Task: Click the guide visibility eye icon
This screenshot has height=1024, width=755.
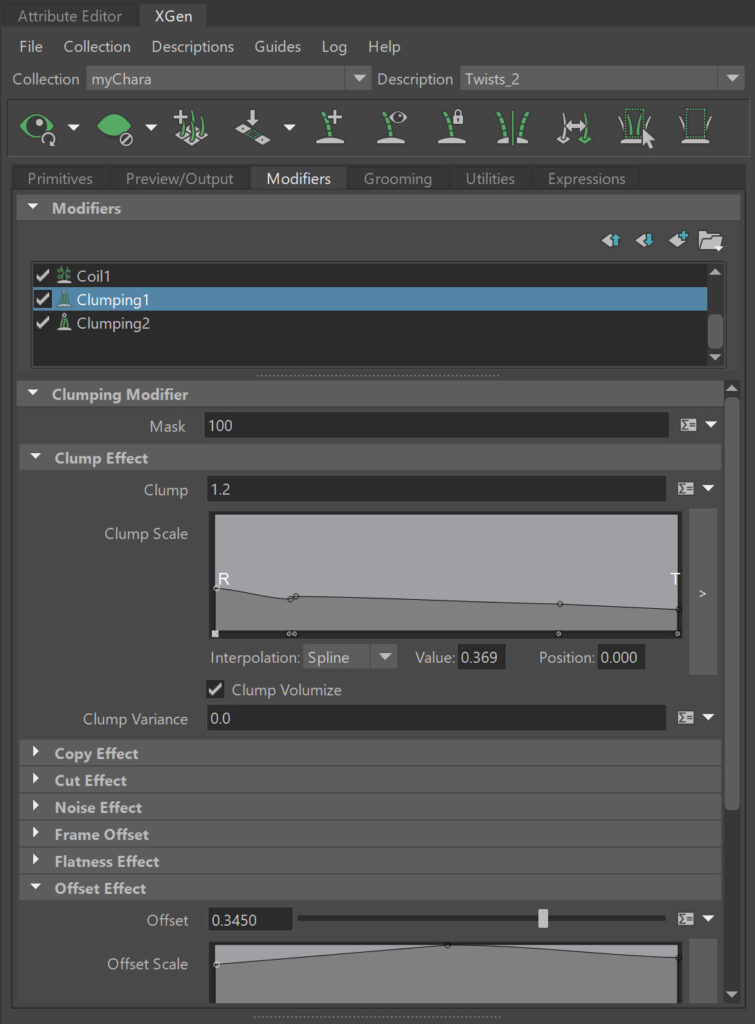Action: 392,127
